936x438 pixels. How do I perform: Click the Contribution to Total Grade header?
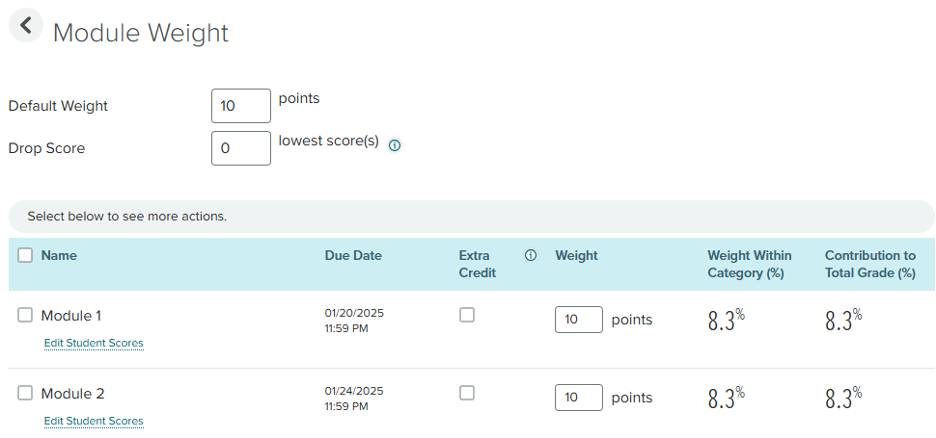click(x=870, y=264)
